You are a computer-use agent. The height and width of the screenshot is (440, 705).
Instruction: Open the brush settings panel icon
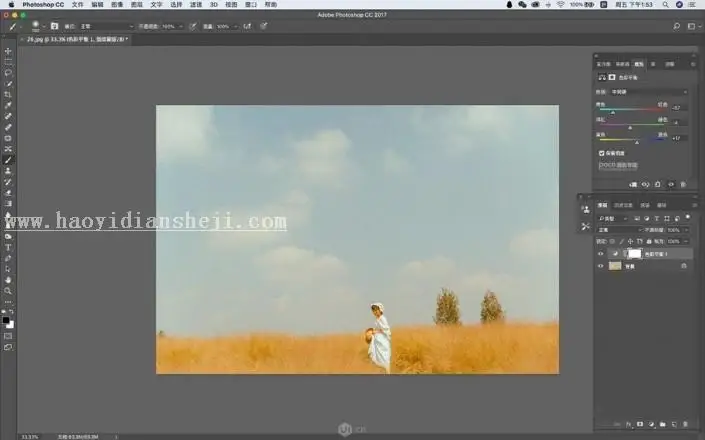pyautogui.click(x=54, y=27)
